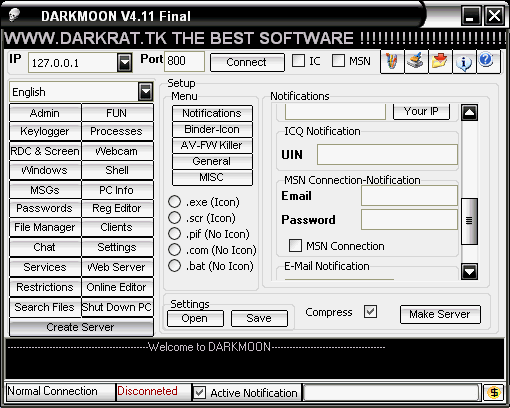
Task: Open the Webcam panel button
Action: 117,151
